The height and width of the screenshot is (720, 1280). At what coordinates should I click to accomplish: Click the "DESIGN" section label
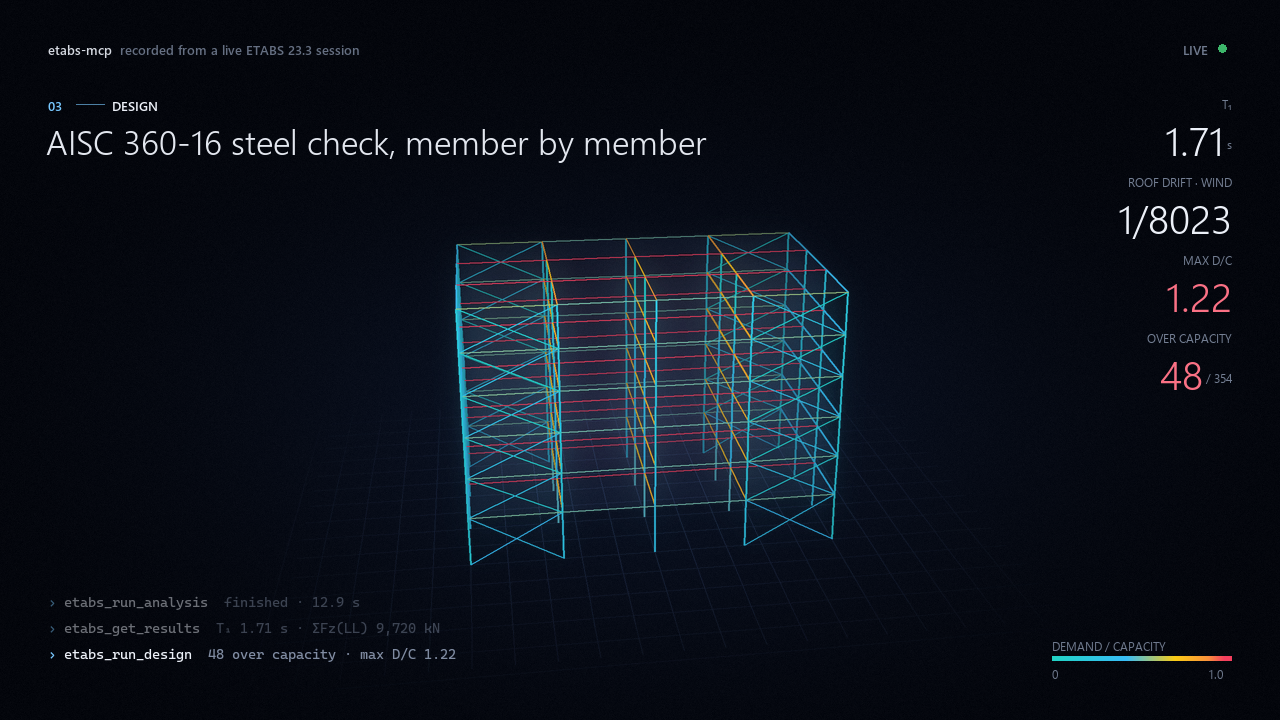click(135, 106)
